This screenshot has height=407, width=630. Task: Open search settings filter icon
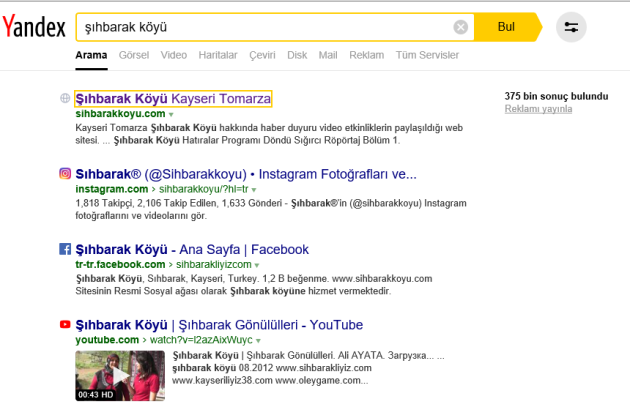pos(571,27)
